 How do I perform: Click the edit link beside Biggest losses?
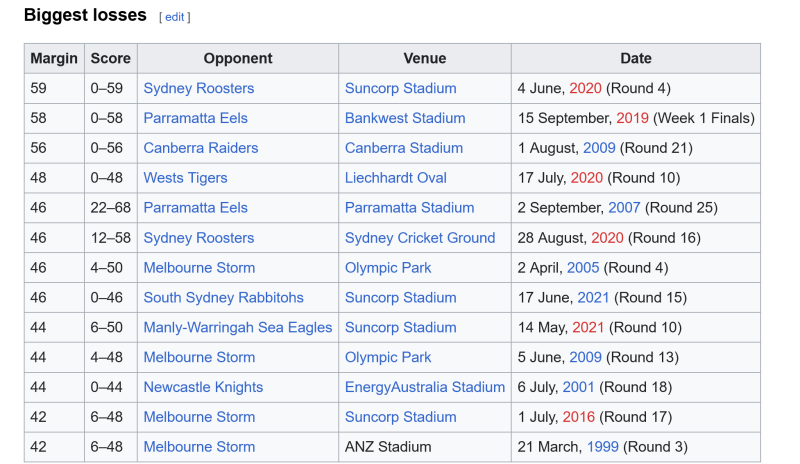[x=174, y=17]
